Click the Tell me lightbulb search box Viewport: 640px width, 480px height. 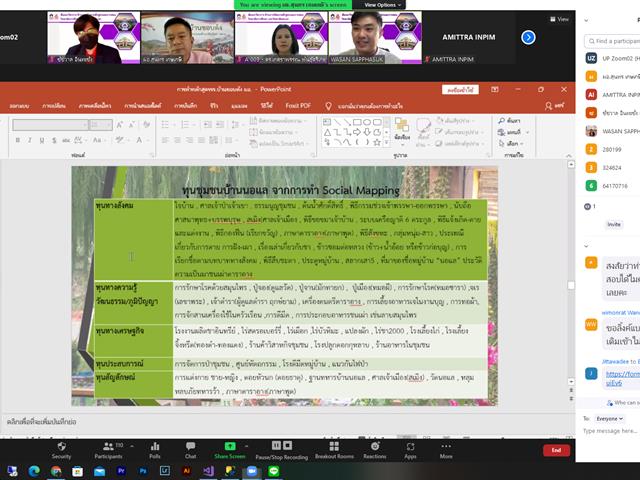[x=364, y=106]
